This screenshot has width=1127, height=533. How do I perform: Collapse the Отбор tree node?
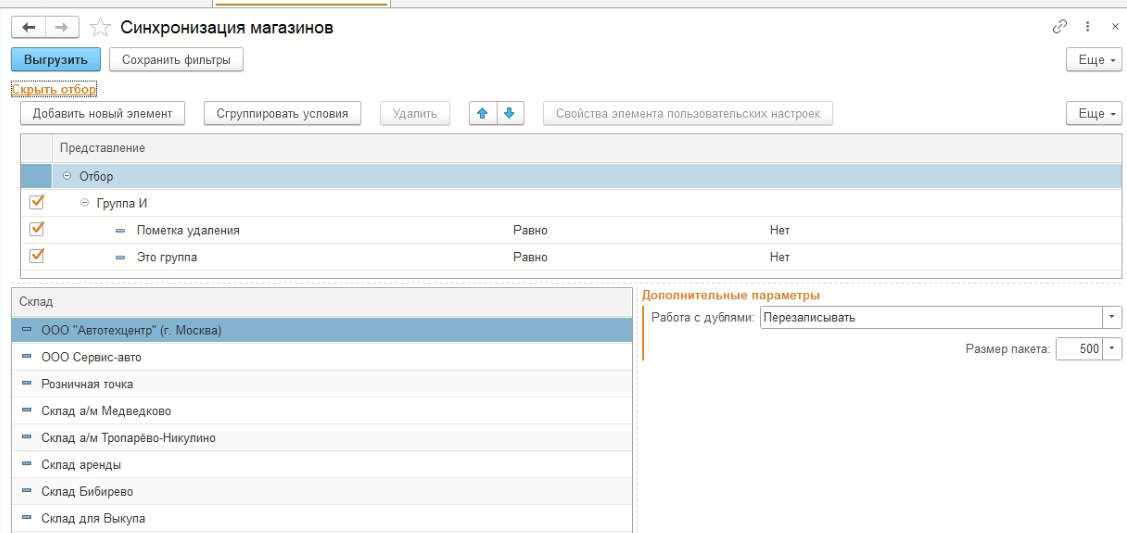click(x=68, y=176)
